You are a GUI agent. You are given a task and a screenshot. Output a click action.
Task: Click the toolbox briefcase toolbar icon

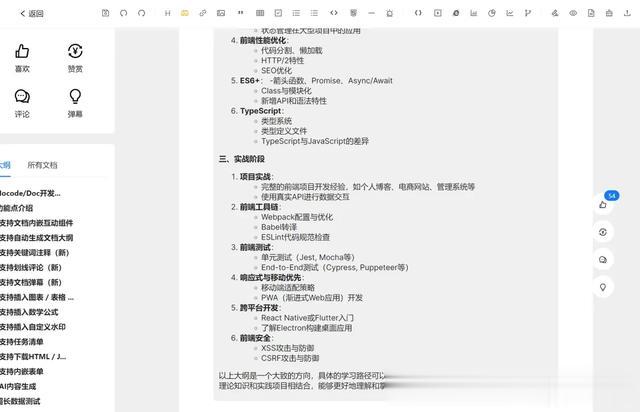609,13
